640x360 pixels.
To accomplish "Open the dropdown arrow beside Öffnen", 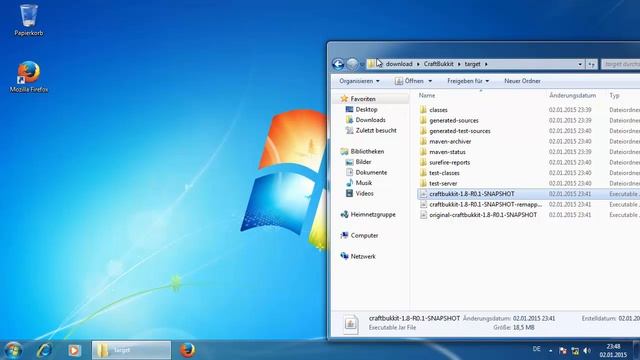I will pyautogui.click(x=430, y=81).
